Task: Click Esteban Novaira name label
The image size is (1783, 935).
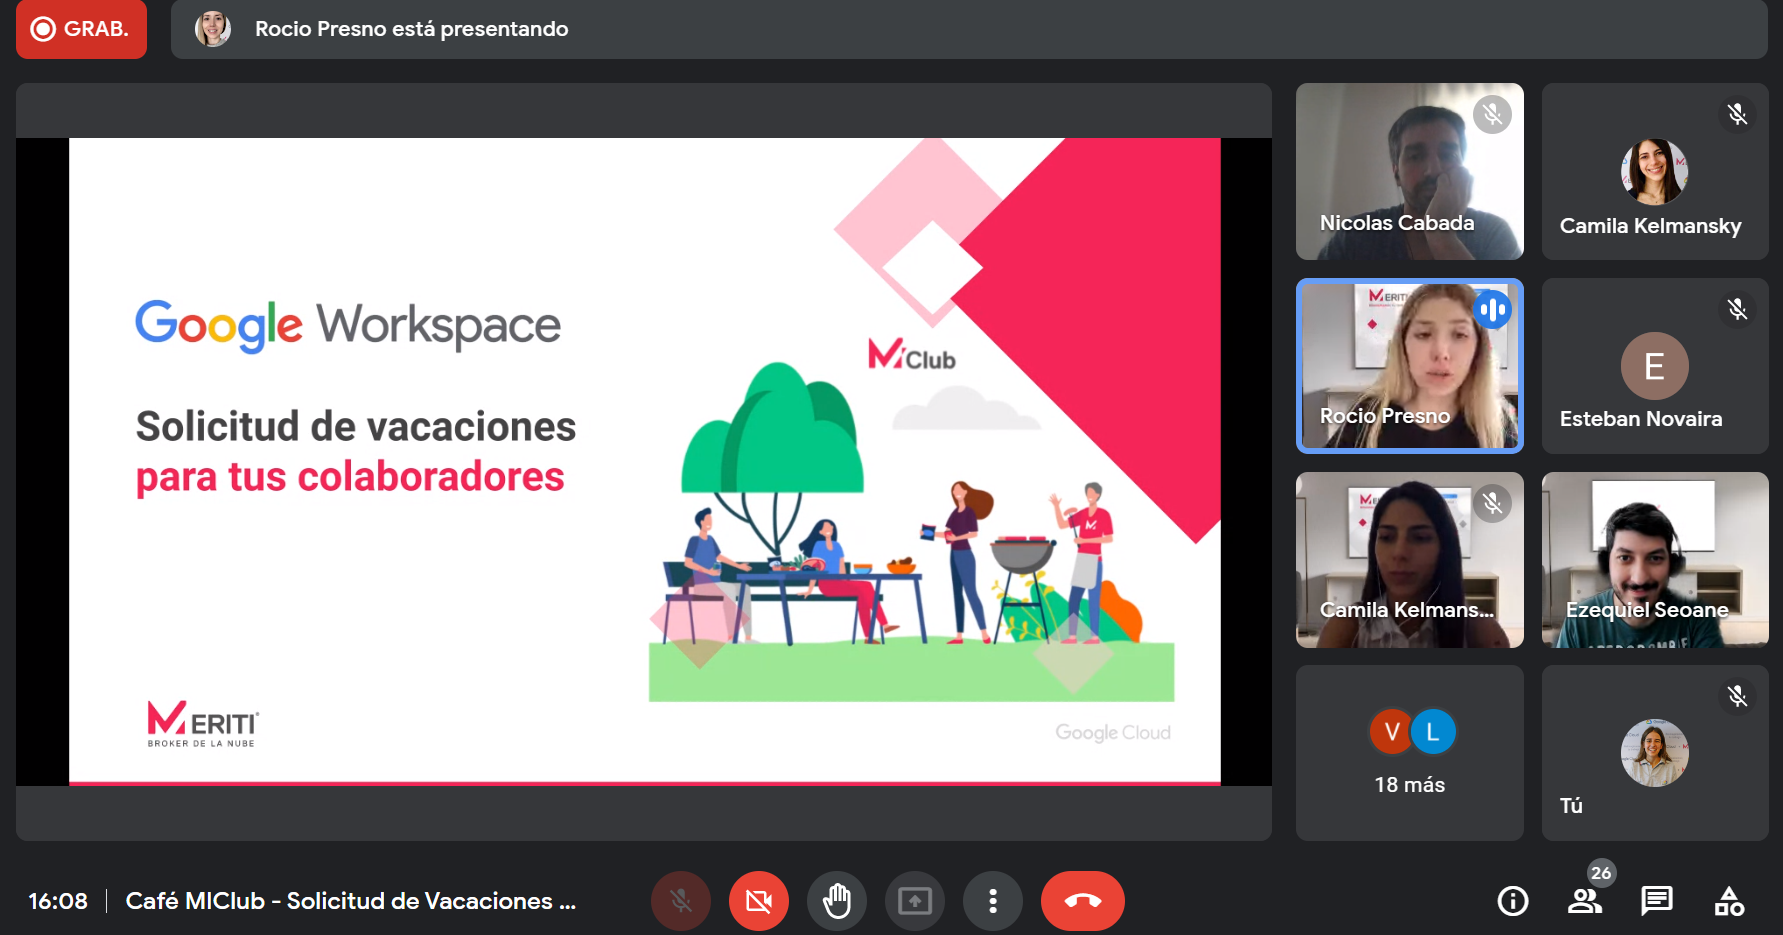Action: [x=1641, y=419]
